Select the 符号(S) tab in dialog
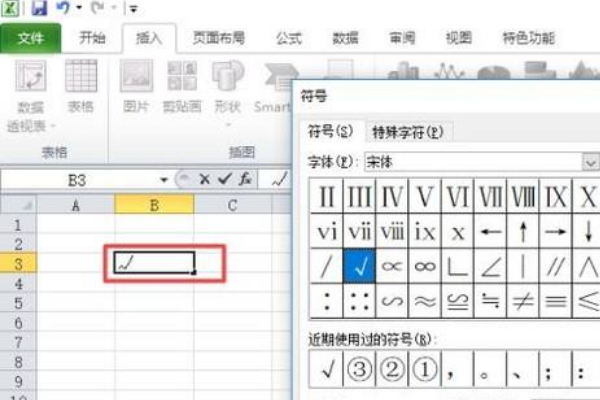This screenshot has width=600, height=400. (330, 132)
